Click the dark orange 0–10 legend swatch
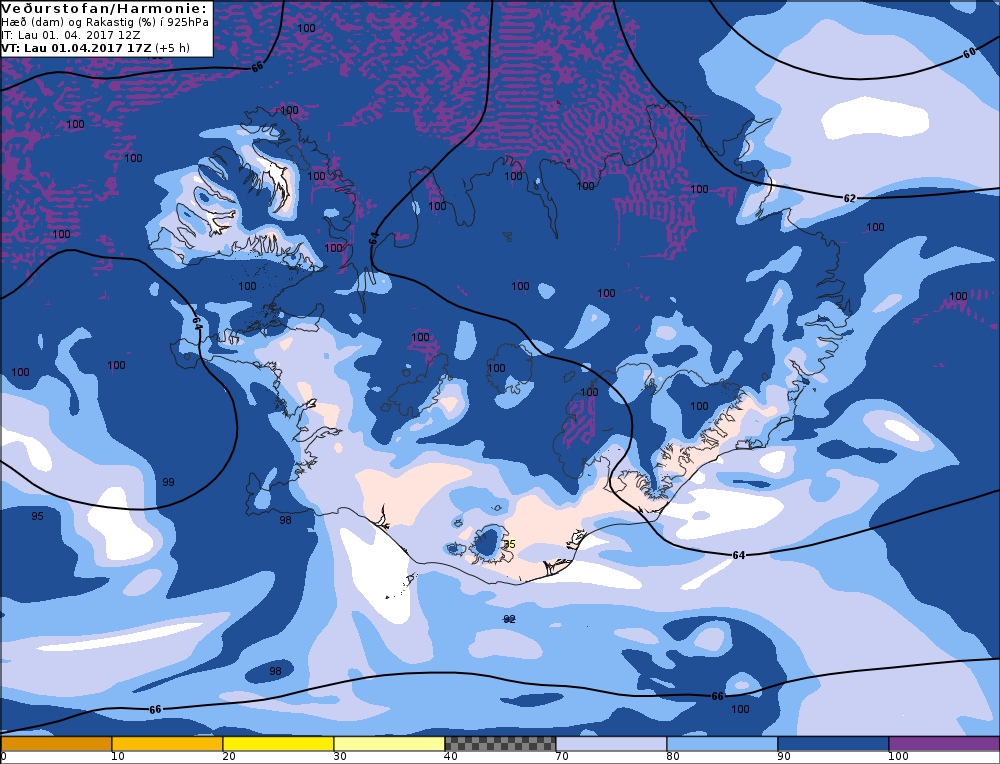 click(x=56, y=744)
